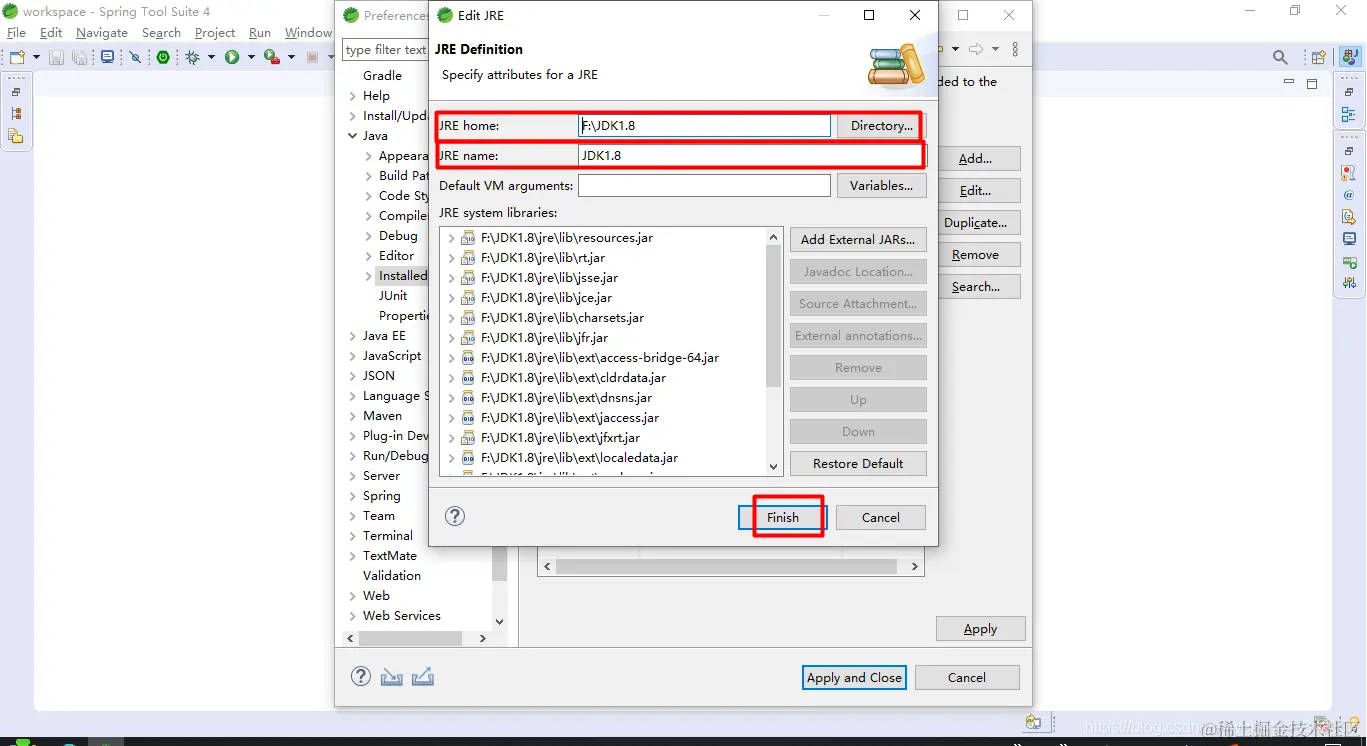This screenshot has height=746, width=1367.
Task: Open the Project menu
Action: pyautogui.click(x=215, y=33)
